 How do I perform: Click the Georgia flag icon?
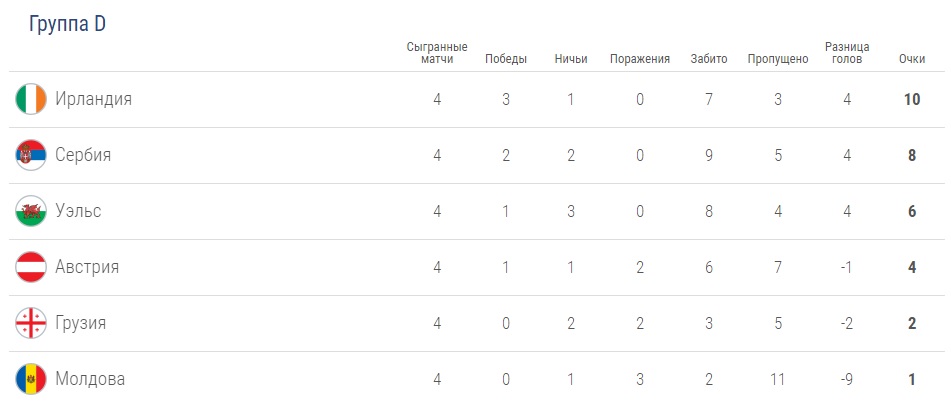coord(31,323)
